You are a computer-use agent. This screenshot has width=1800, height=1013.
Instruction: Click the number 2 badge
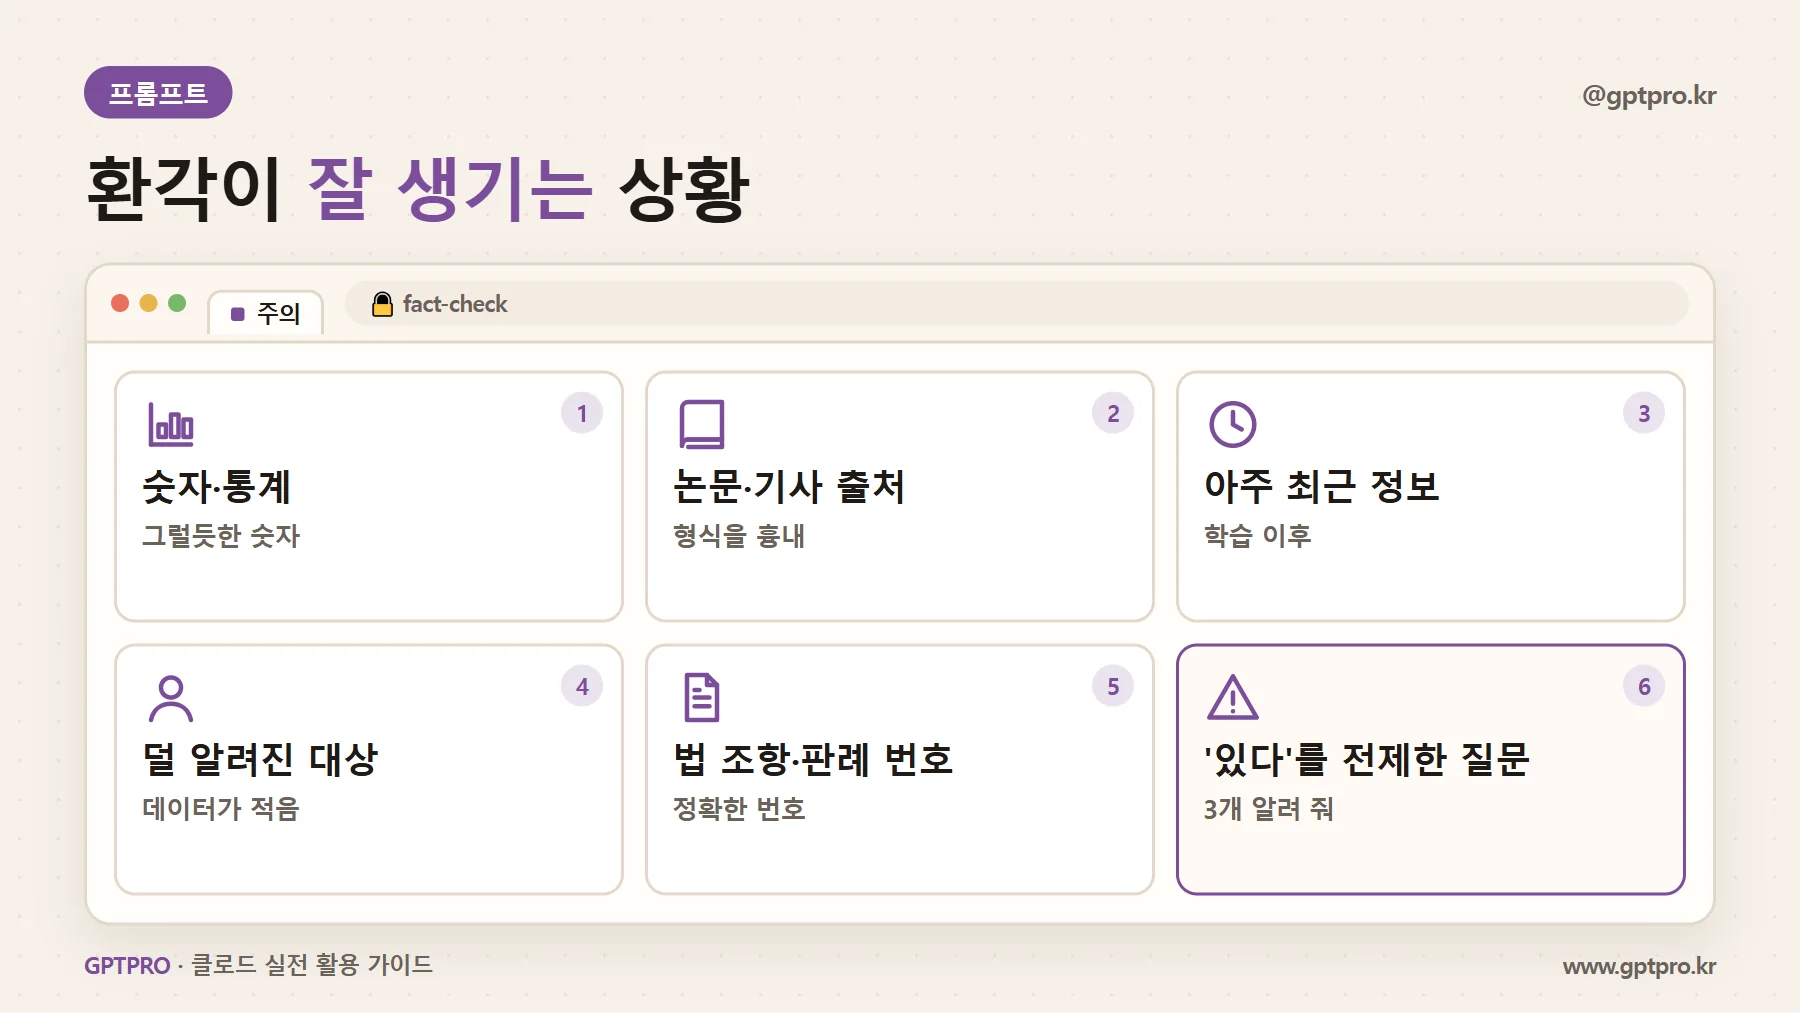[x=1113, y=413]
